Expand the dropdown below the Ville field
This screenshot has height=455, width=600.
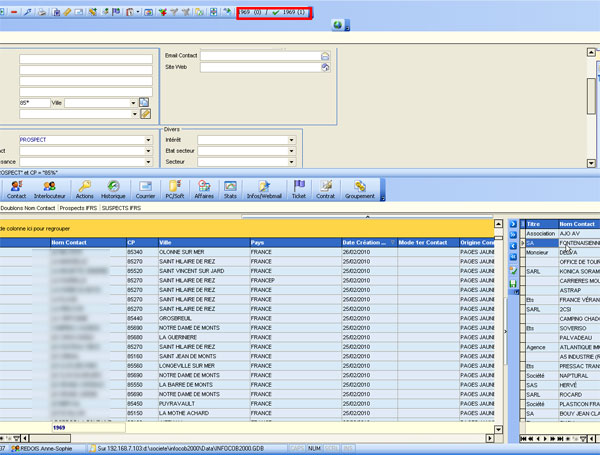(134, 114)
